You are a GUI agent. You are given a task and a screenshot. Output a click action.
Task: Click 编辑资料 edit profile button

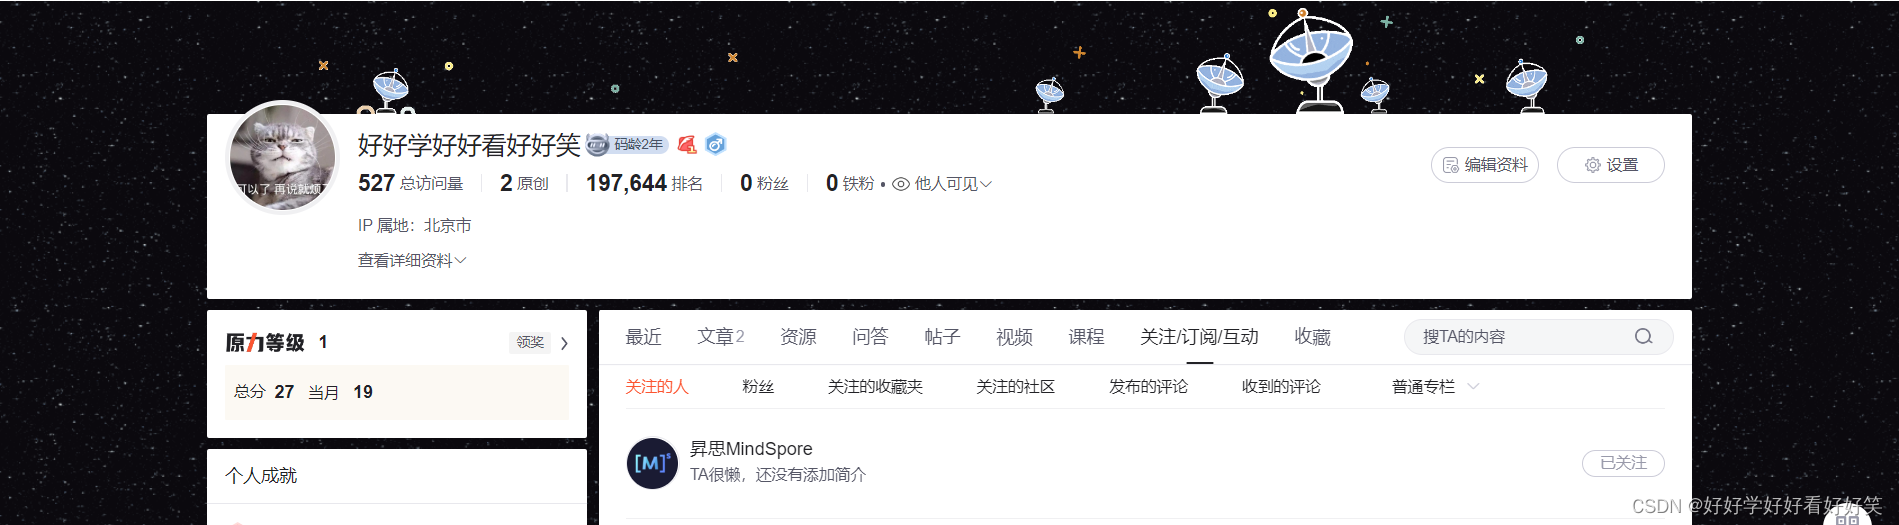[x=1485, y=165]
